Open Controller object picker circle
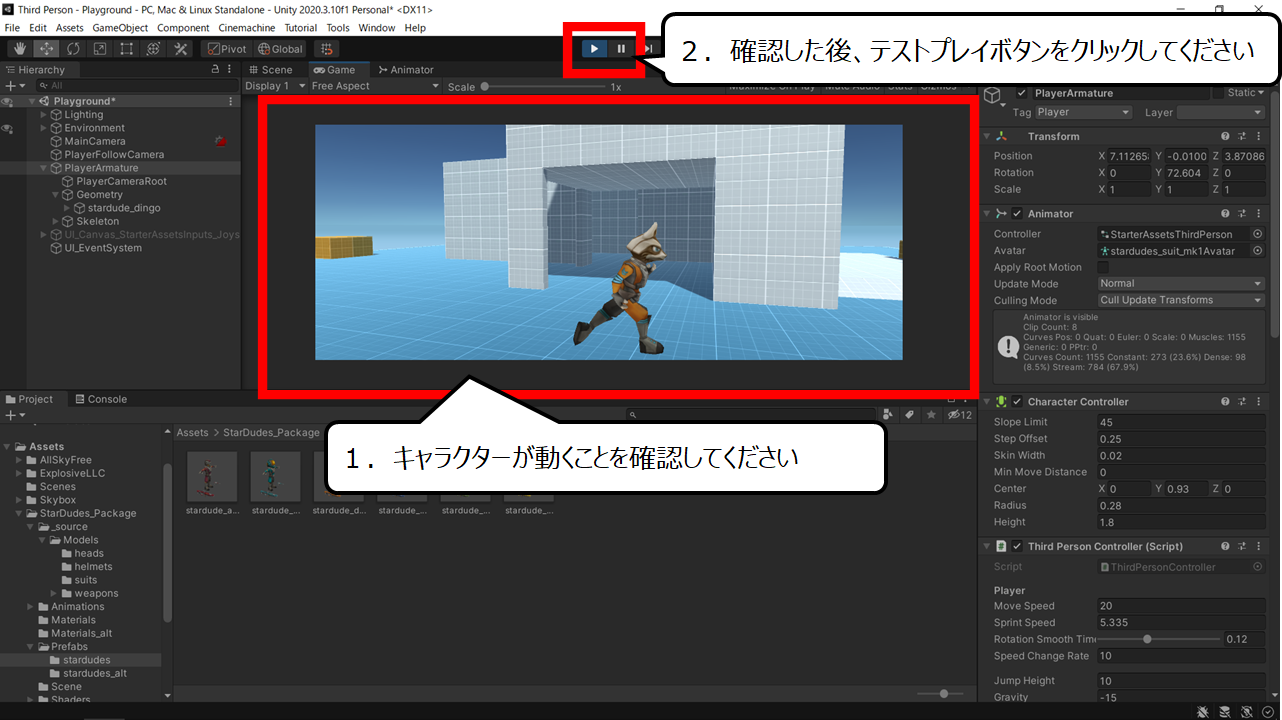 pyautogui.click(x=1258, y=234)
